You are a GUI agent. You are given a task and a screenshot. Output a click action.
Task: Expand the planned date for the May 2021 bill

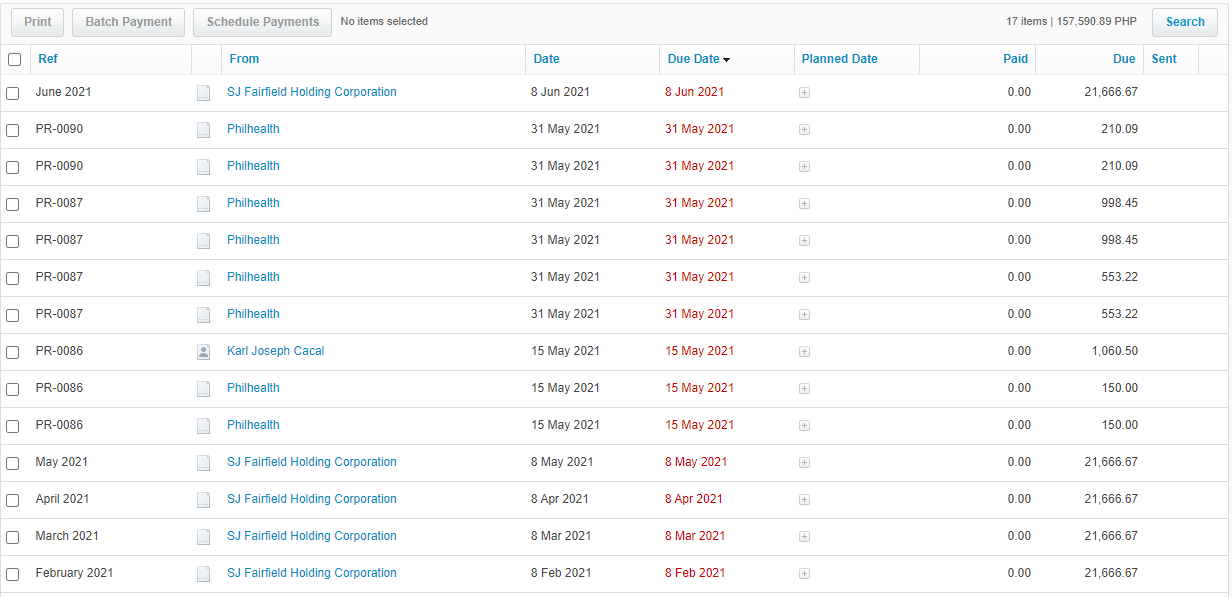coord(804,463)
